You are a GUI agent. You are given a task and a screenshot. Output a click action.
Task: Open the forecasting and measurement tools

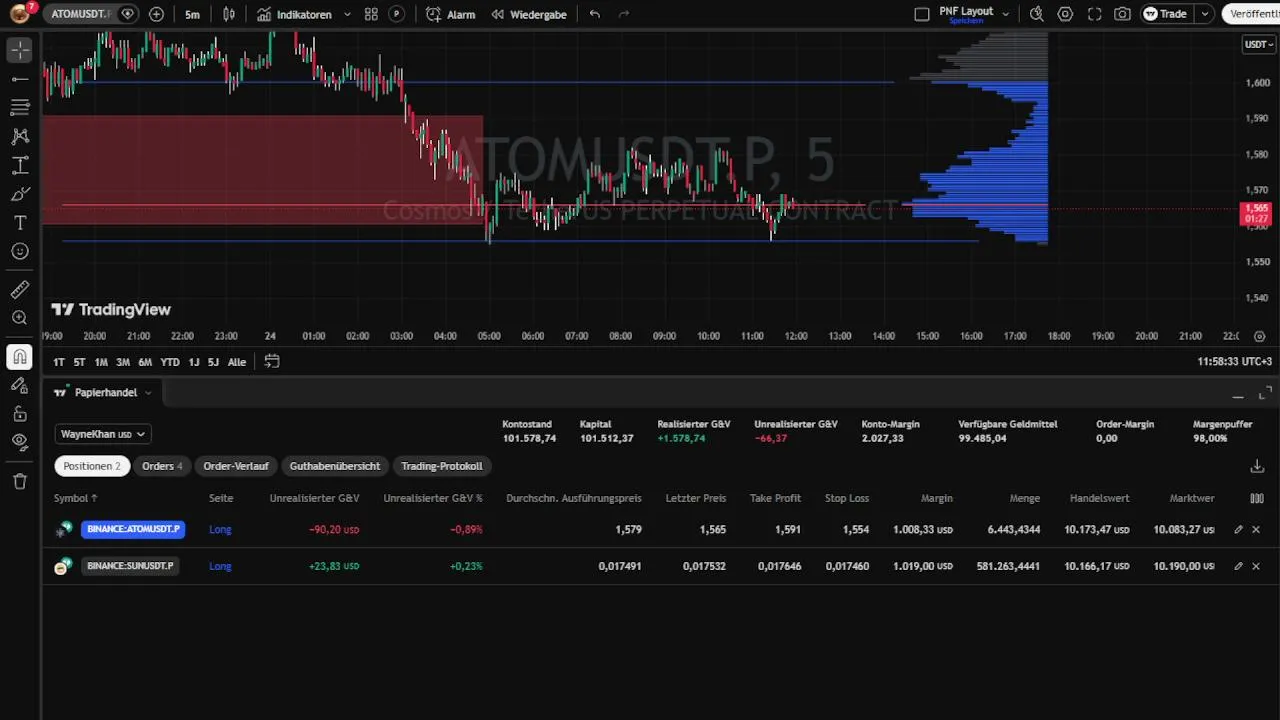pyautogui.click(x=20, y=165)
